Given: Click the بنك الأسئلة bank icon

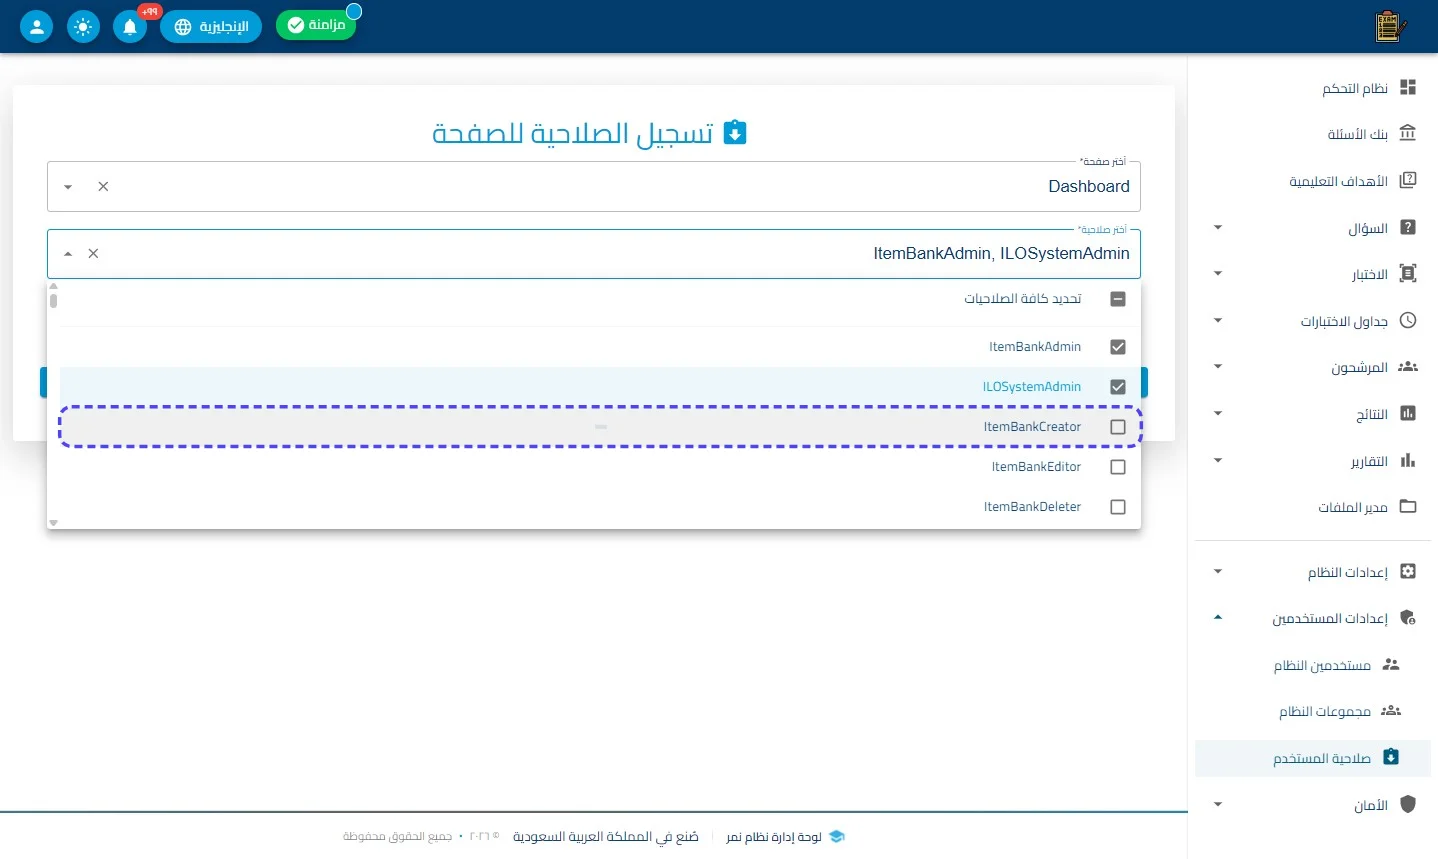Looking at the screenshot, I should pyautogui.click(x=1408, y=134).
